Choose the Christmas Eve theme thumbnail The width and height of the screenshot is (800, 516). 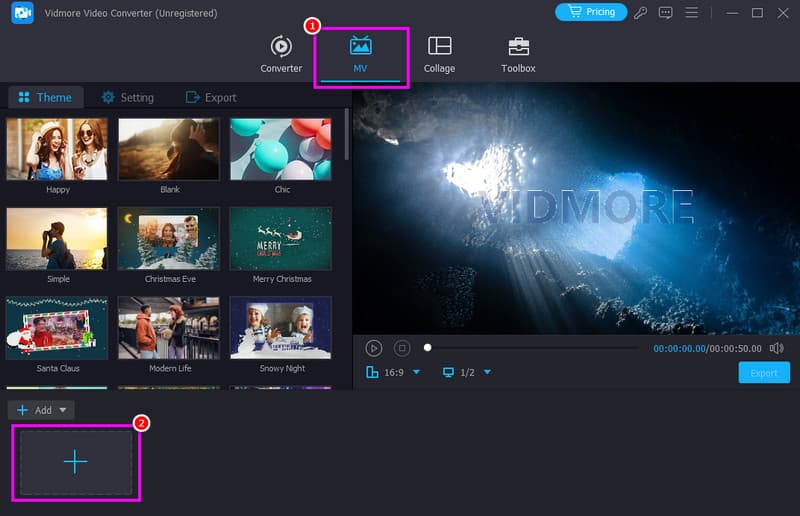169,238
